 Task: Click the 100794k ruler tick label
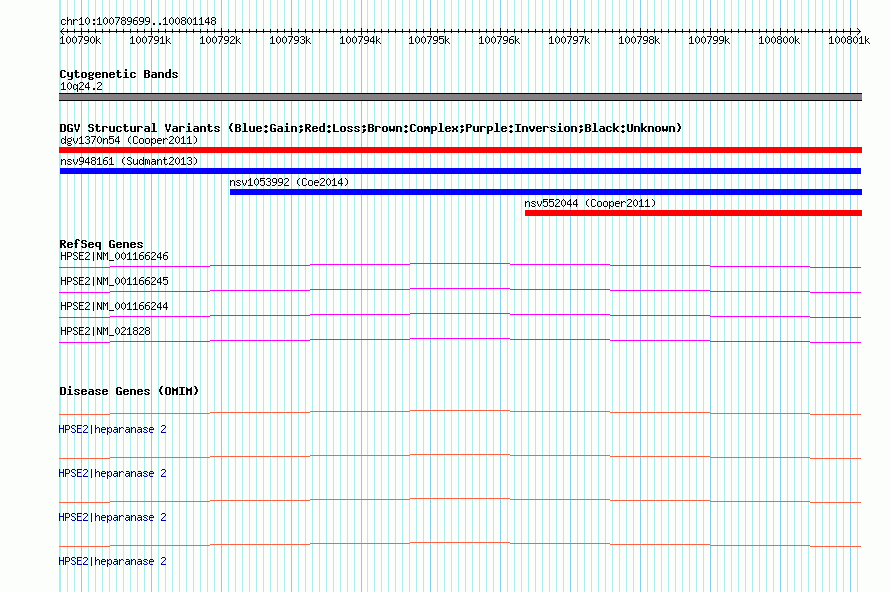click(360, 40)
